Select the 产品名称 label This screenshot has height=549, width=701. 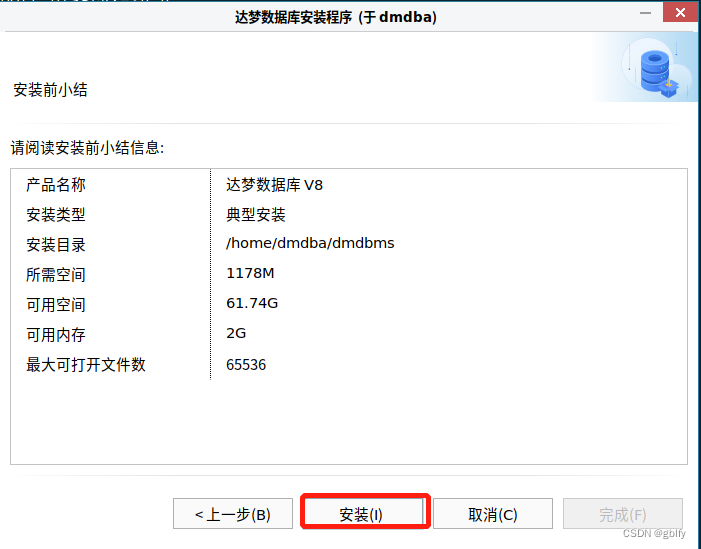click(x=56, y=185)
